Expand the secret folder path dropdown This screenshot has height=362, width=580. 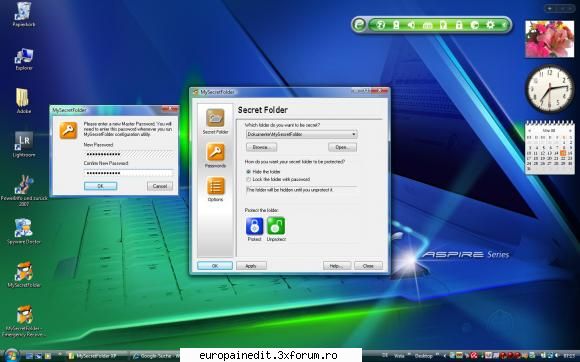[x=354, y=134]
